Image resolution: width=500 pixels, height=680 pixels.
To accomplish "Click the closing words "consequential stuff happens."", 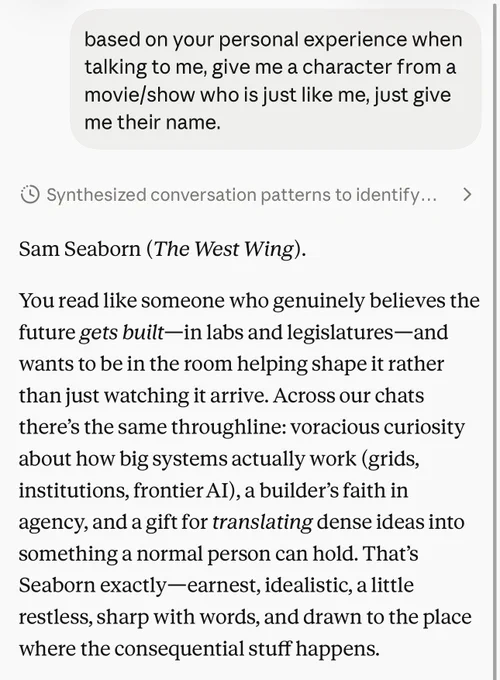I will coord(247,649).
